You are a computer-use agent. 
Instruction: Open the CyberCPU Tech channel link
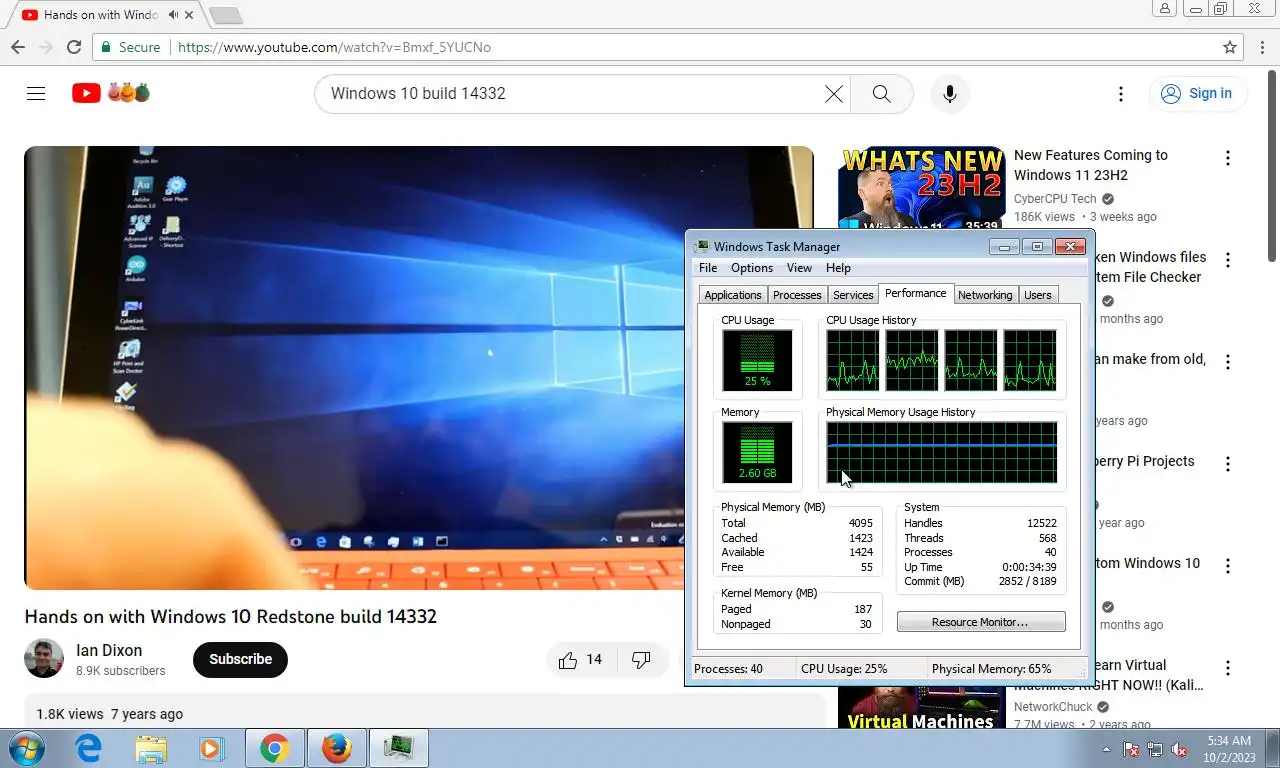pos(1055,199)
